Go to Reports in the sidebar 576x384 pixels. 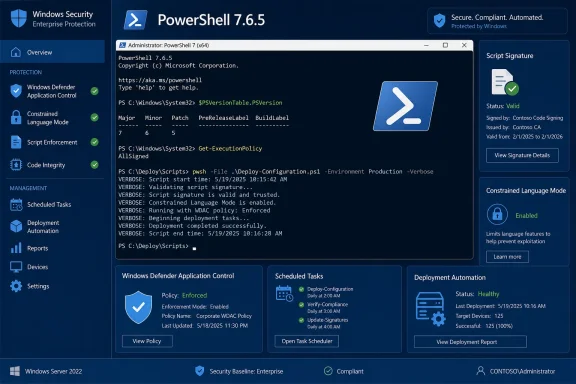(37, 248)
